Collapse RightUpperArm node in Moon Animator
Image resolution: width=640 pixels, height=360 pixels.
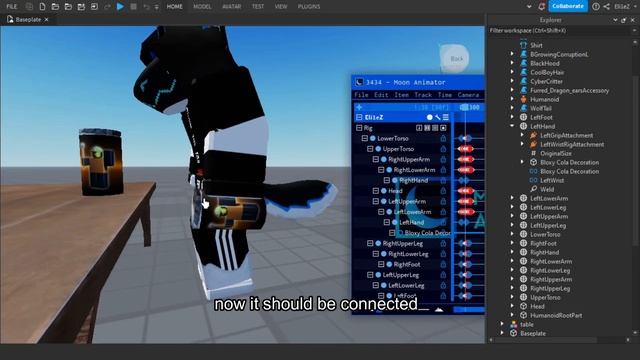[376, 160]
